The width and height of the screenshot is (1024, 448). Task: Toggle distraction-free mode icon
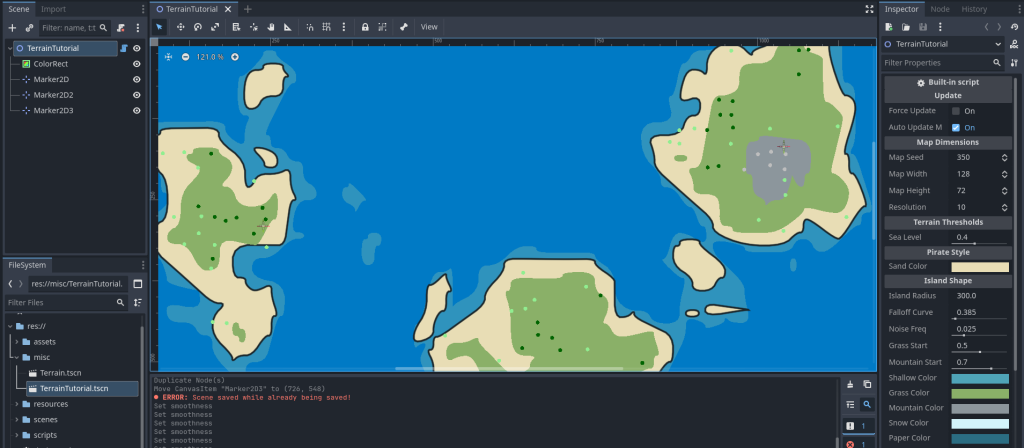click(868, 9)
